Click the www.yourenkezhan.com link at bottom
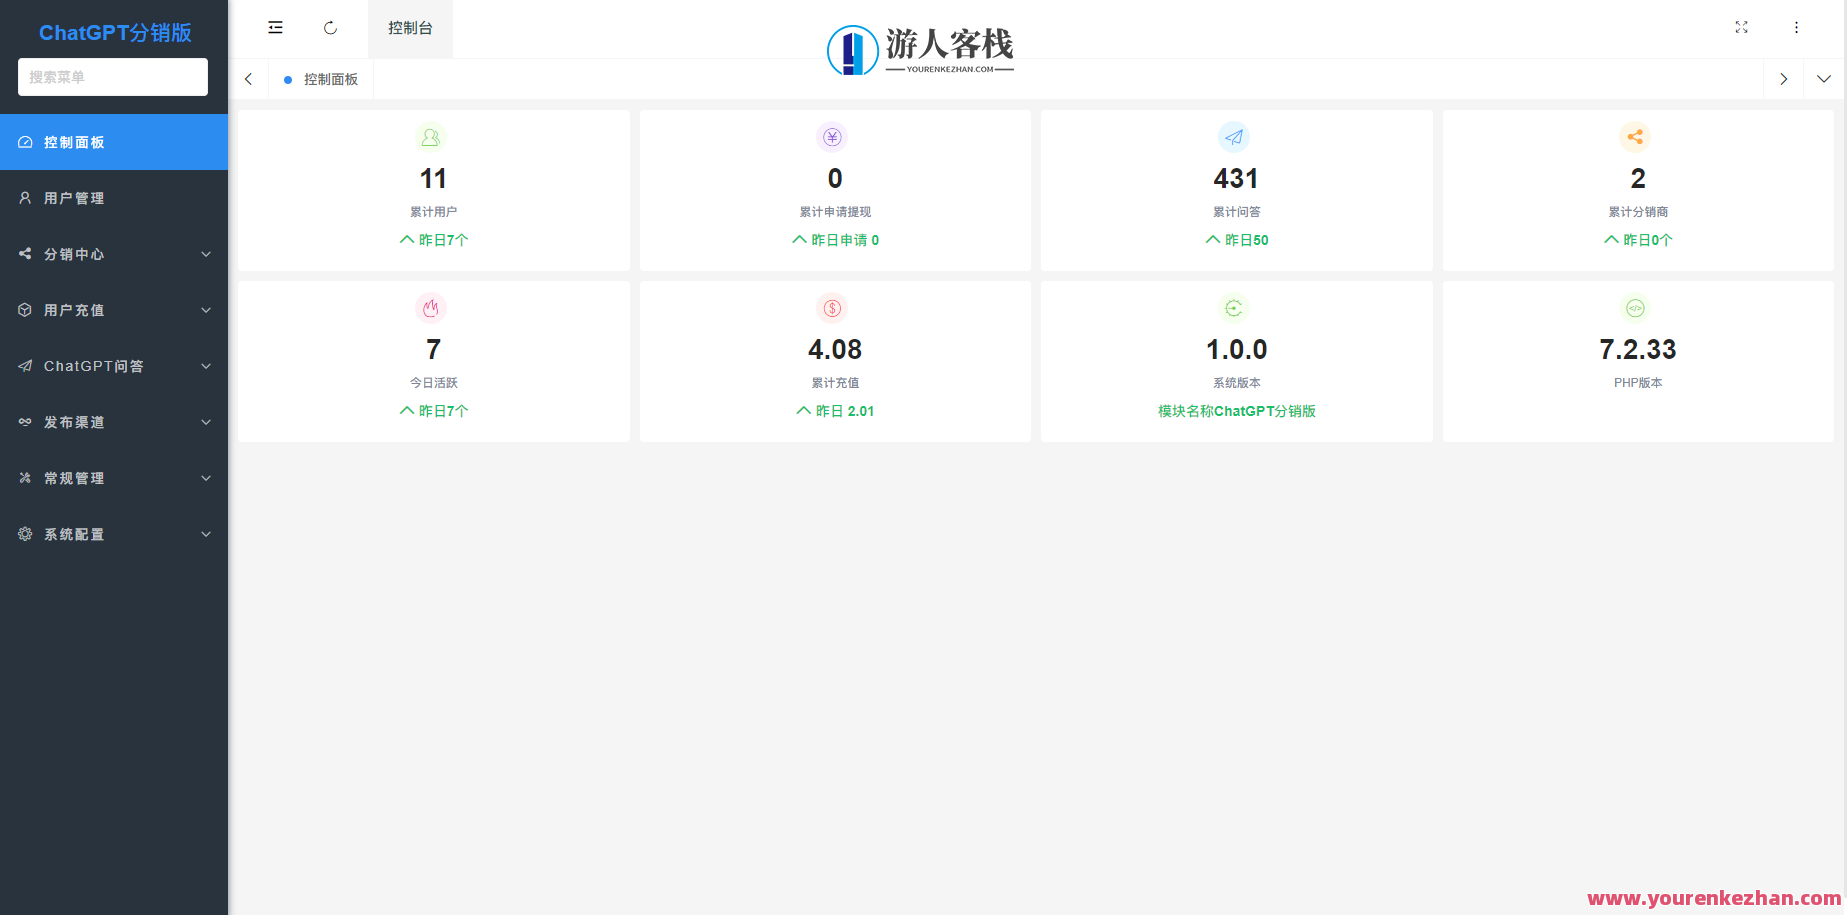Screen dimensions: 1847x915 [x=1716, y=898]
